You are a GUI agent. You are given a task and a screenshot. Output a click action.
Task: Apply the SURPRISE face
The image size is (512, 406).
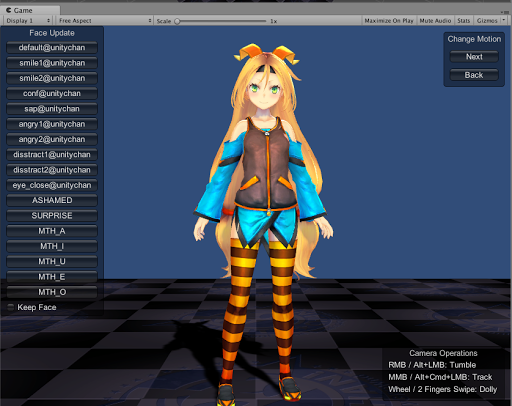[x=52, y=216]
